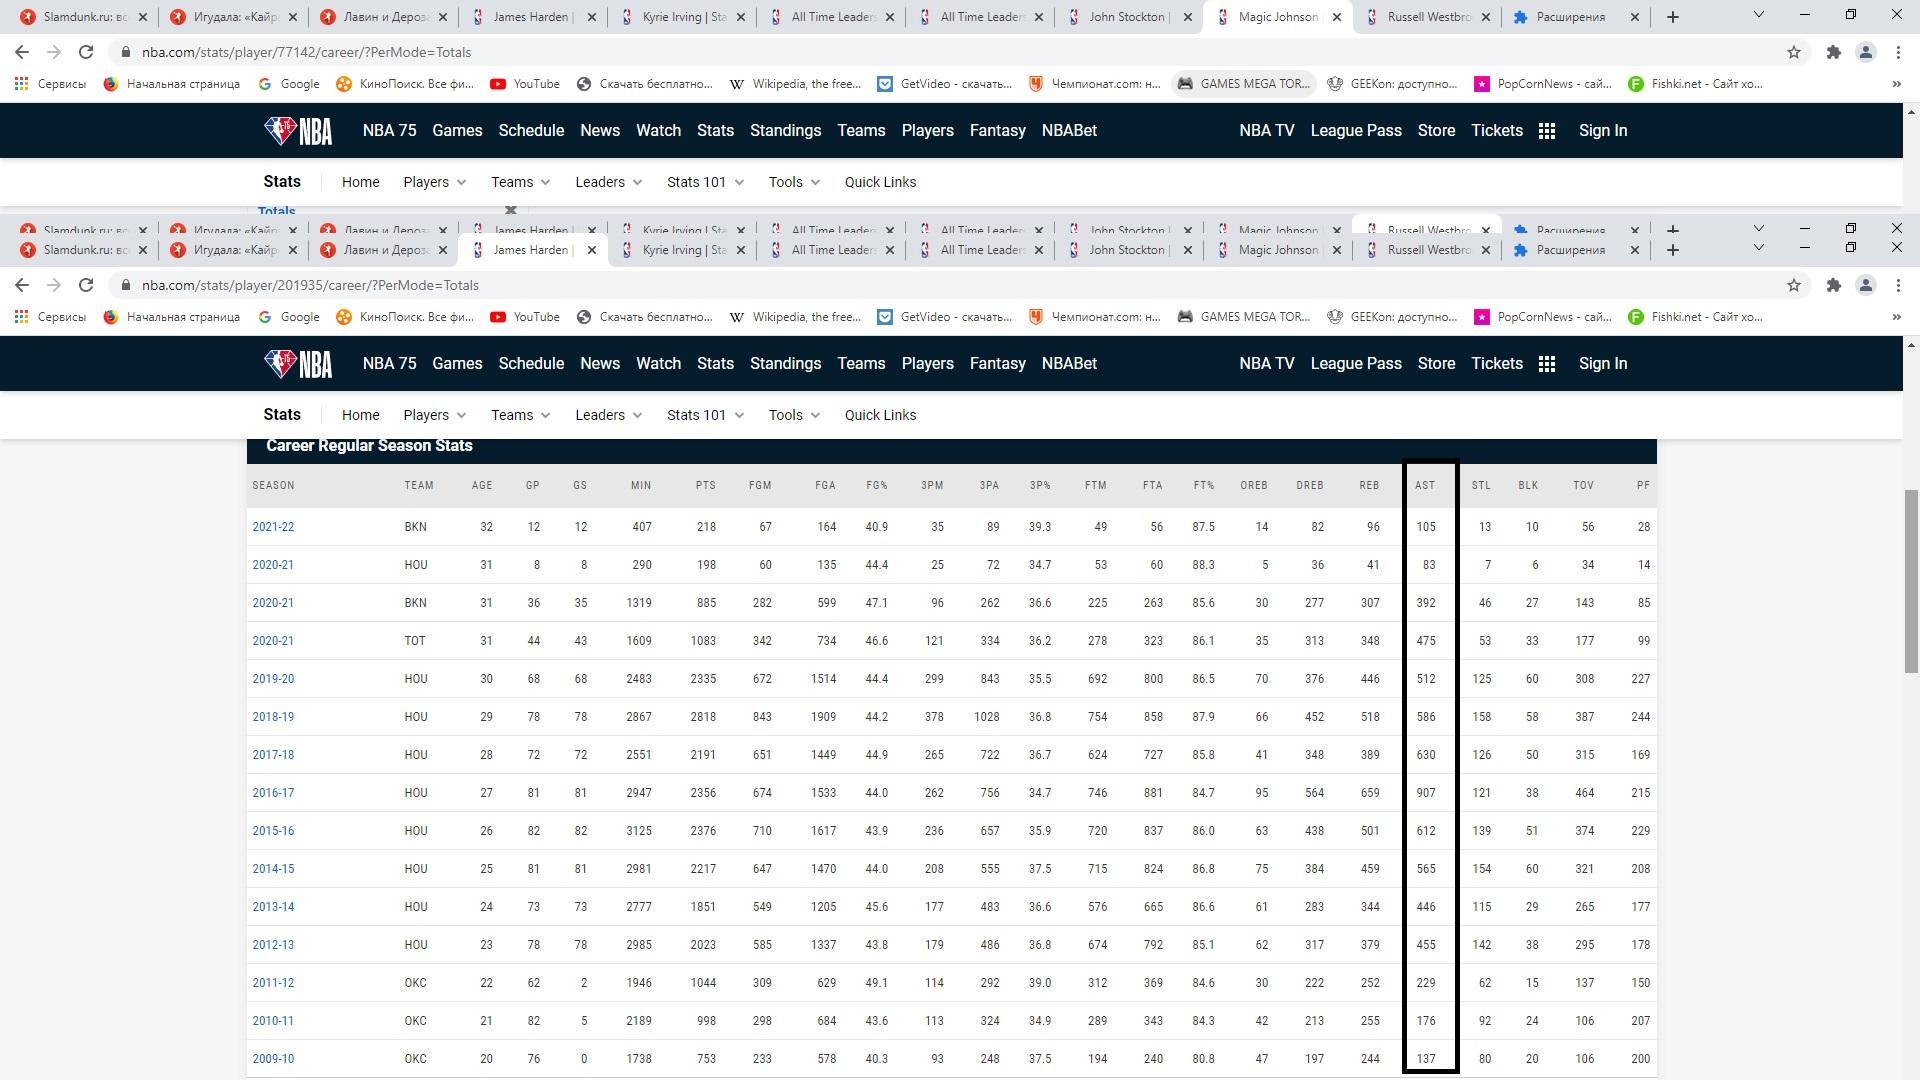Viewport: 1920px width, 1080px height.
Task: Click the TOT team cell in the 2020-21 row
Action: pos(415,641)
